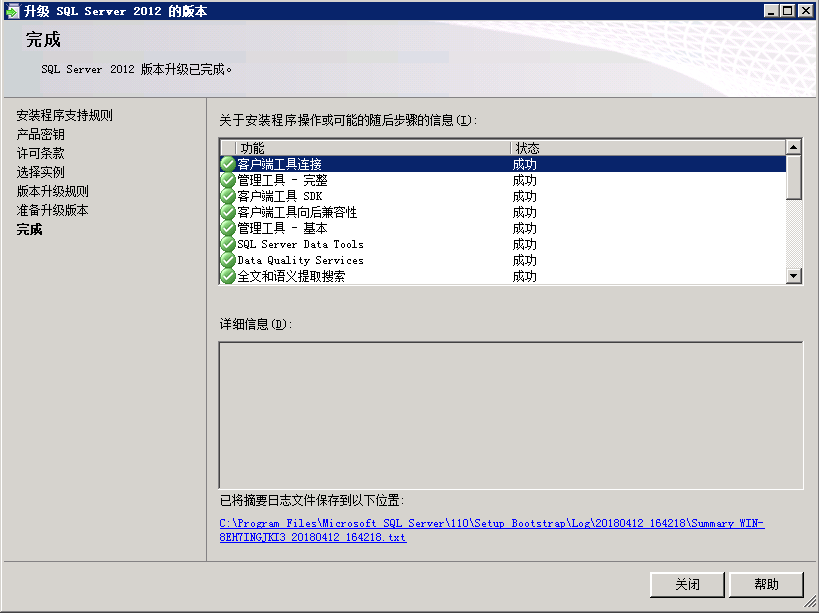Click the feature list scroll down arrow
Screen dimensions: 819x613
[793, 276]
